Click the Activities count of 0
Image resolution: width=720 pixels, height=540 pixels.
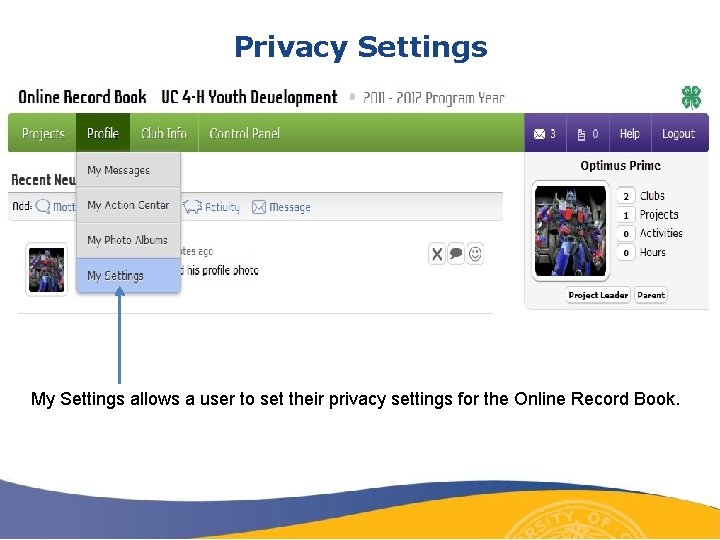[626, 233]
